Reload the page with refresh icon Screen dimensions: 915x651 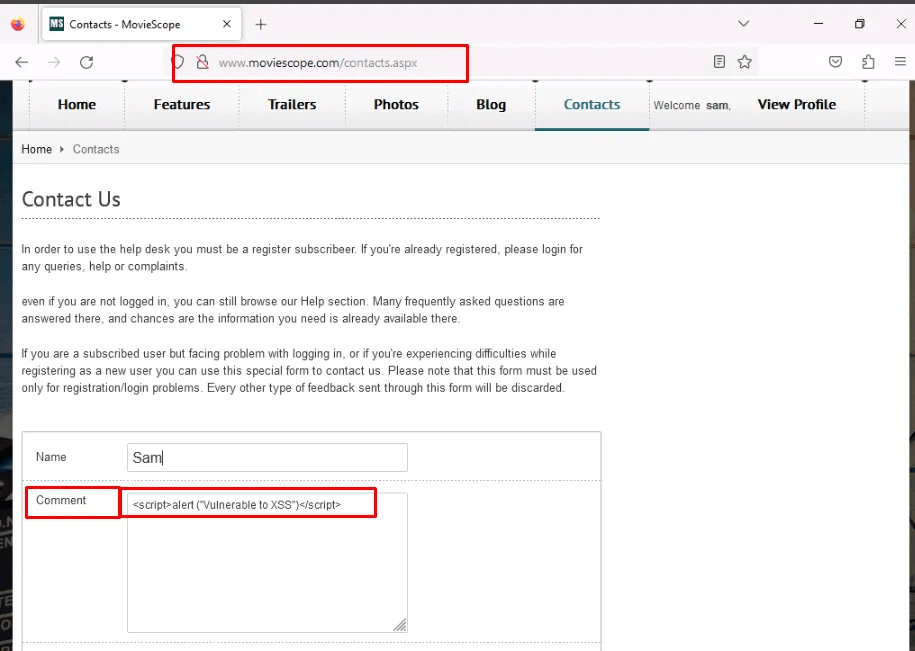pos(86,62)
